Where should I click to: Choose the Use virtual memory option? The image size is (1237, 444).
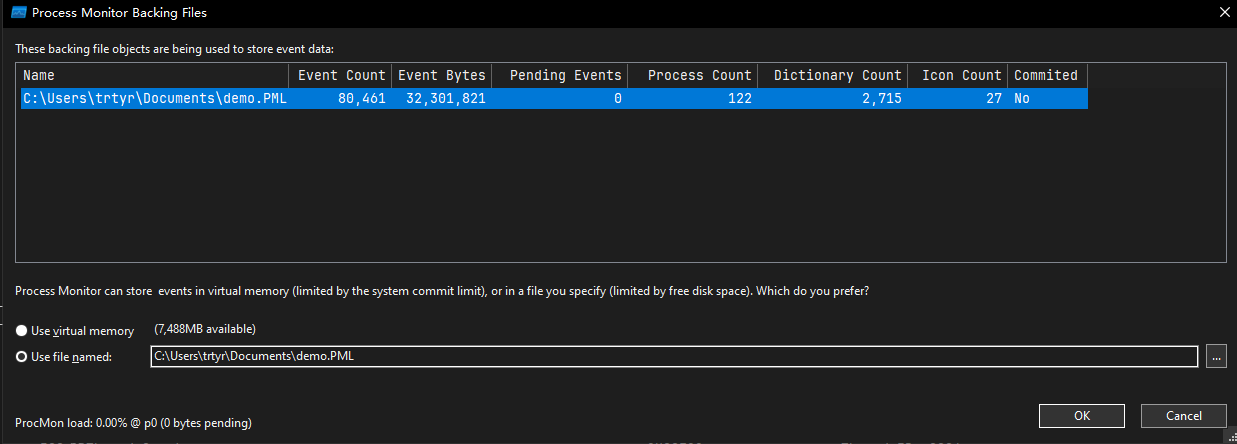22,331
